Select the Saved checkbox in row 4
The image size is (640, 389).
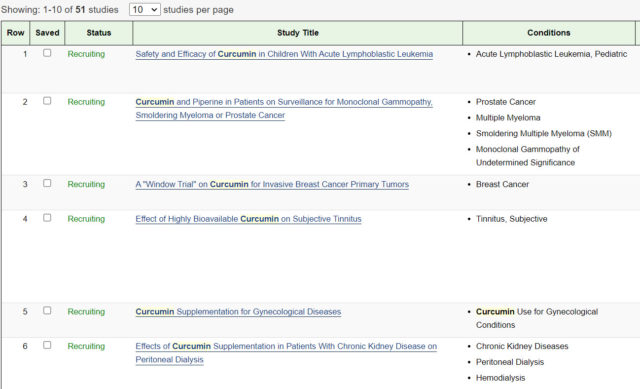coord(47,218)
